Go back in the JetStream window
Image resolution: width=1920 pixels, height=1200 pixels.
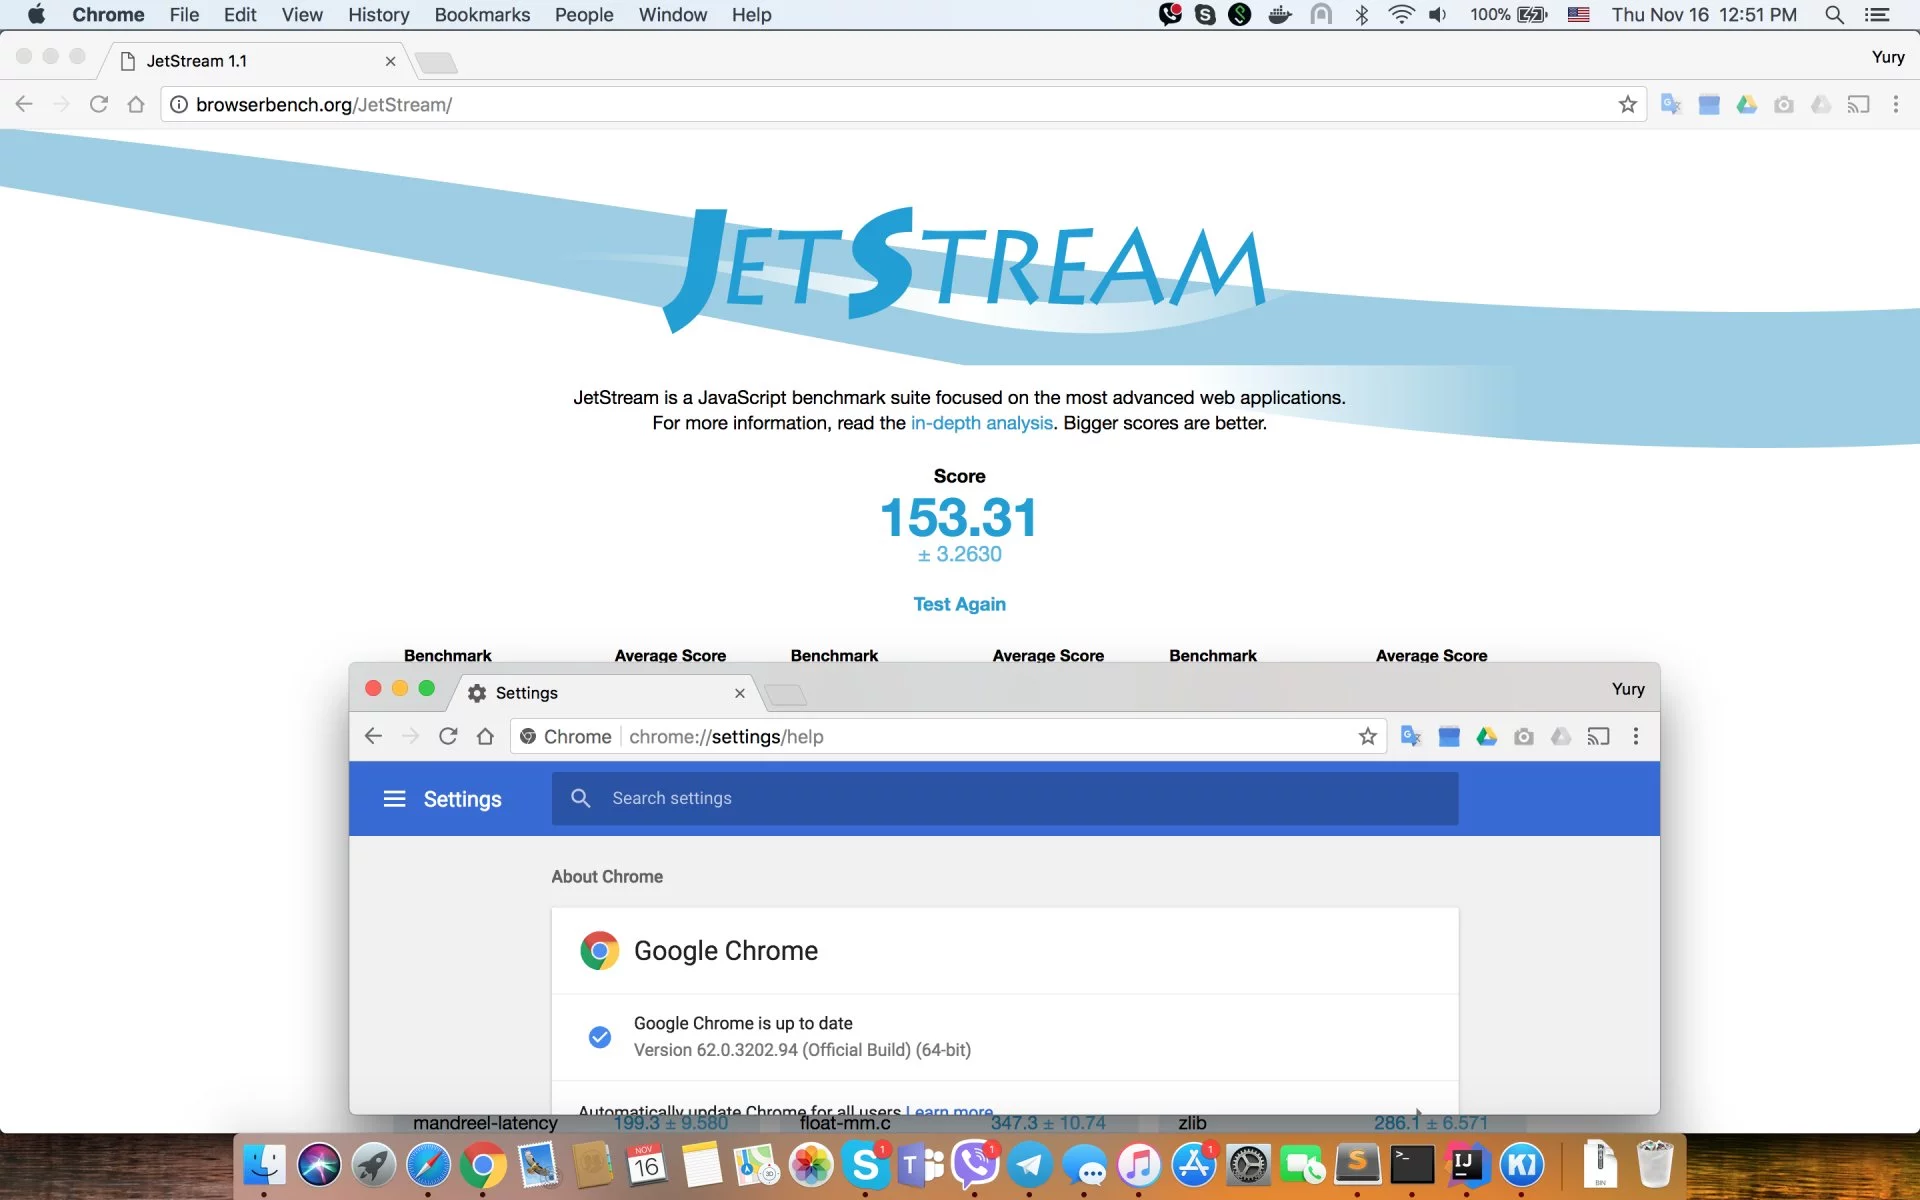tap(25, 104)
